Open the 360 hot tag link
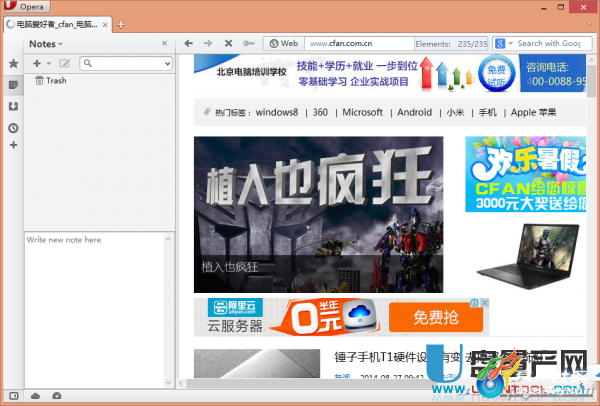600x406 pixels. pyautogui.click(x=320, y=113)
